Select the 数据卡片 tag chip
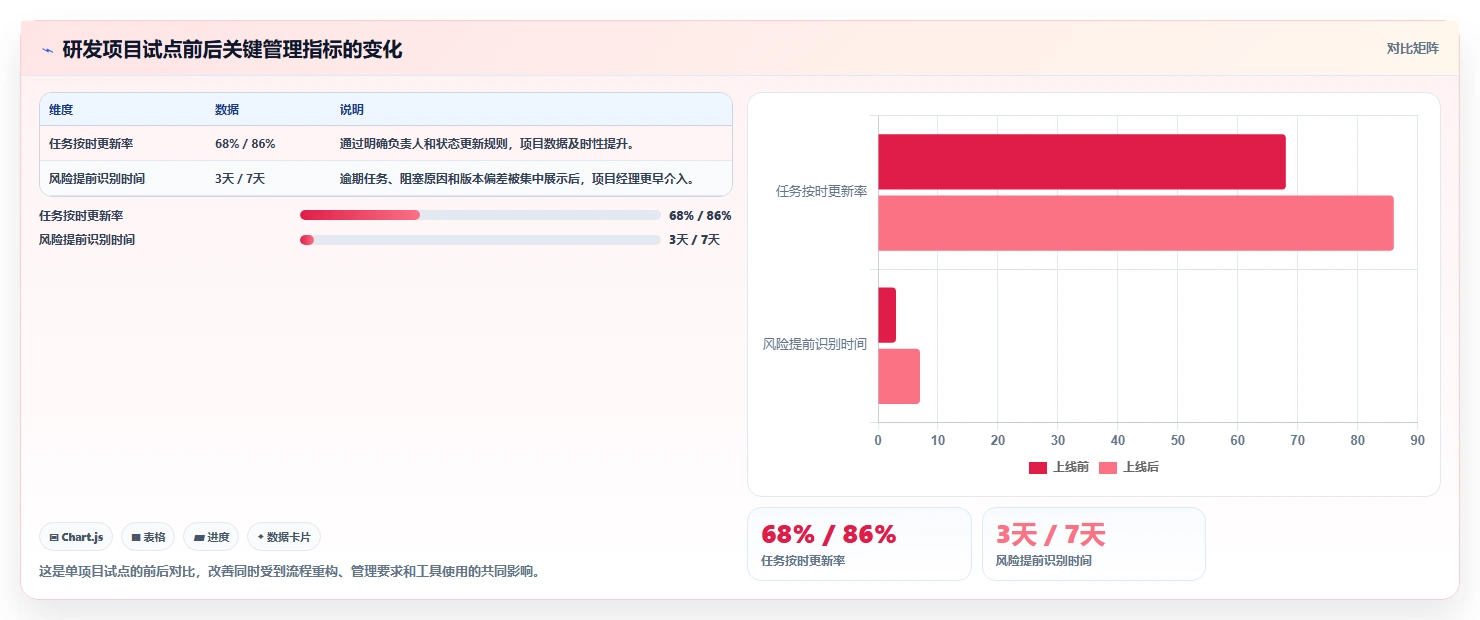The image size is (1480, 620). 284,537
